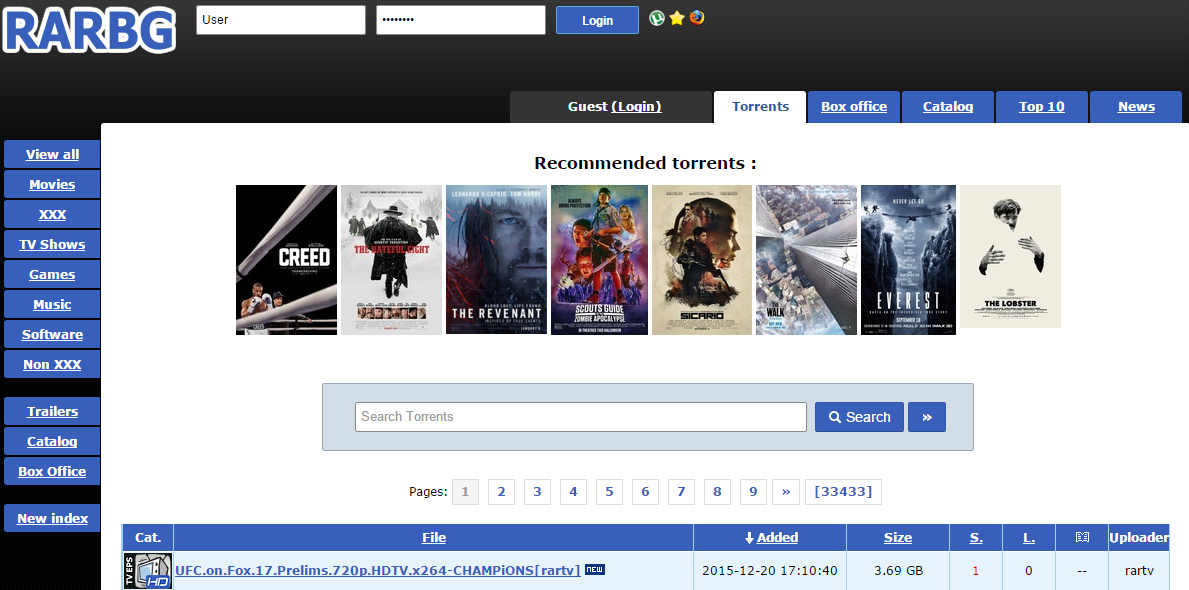Viewport: 1189px width, 590px height.
Task: Select the Search Torrents input field
Action: click(x=581, y=417)
